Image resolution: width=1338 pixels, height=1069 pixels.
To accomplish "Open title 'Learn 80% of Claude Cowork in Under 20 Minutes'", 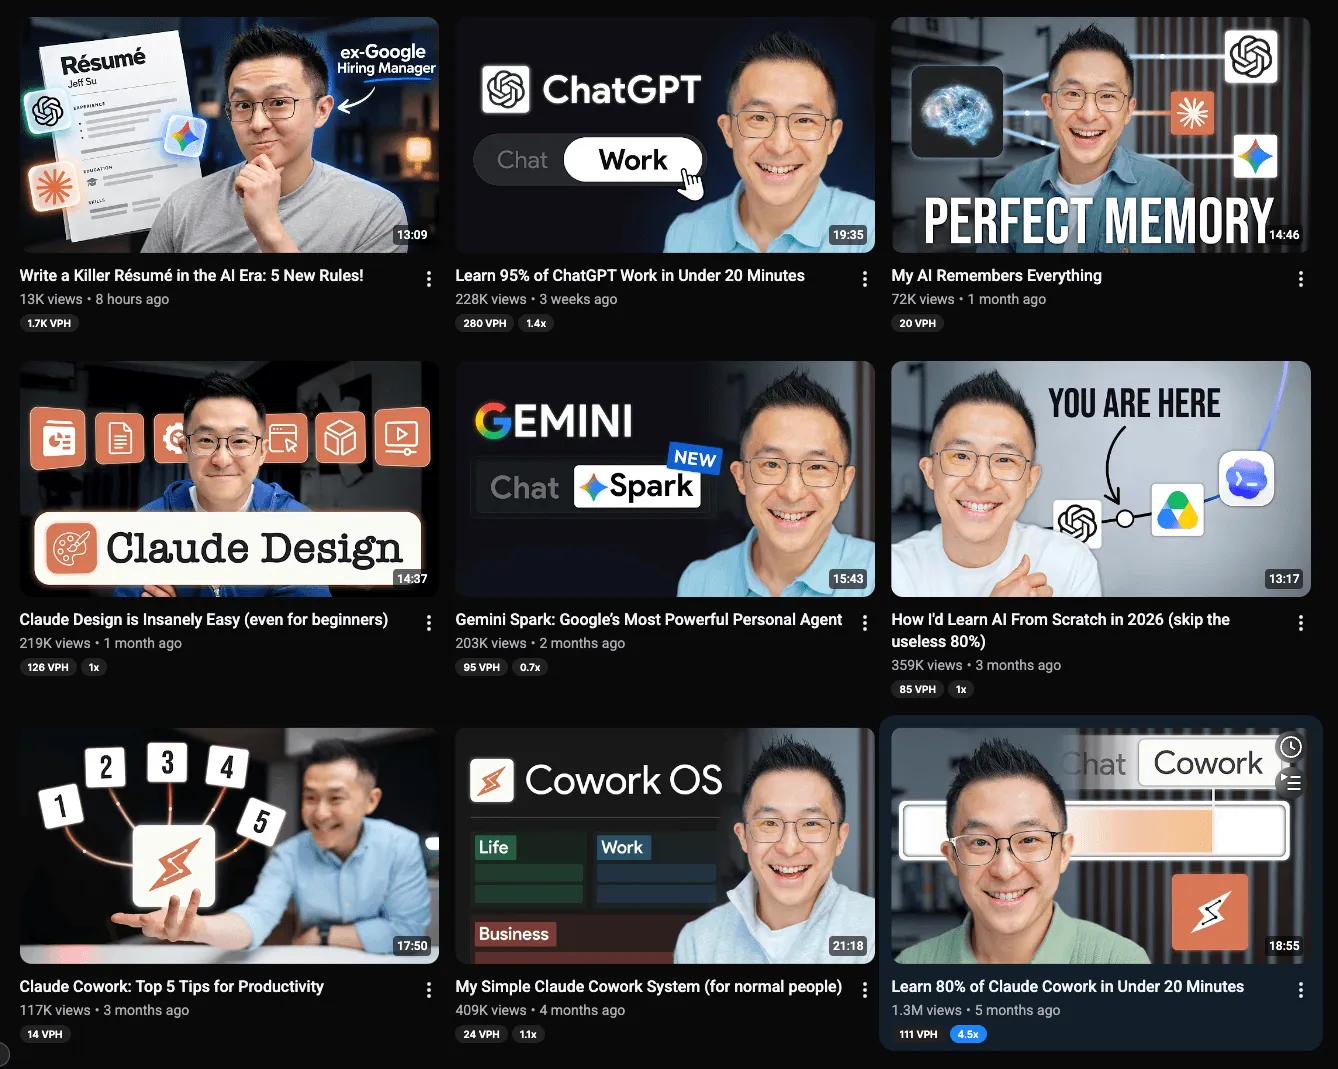I will pyautogui.click(x=1068, y=986).
